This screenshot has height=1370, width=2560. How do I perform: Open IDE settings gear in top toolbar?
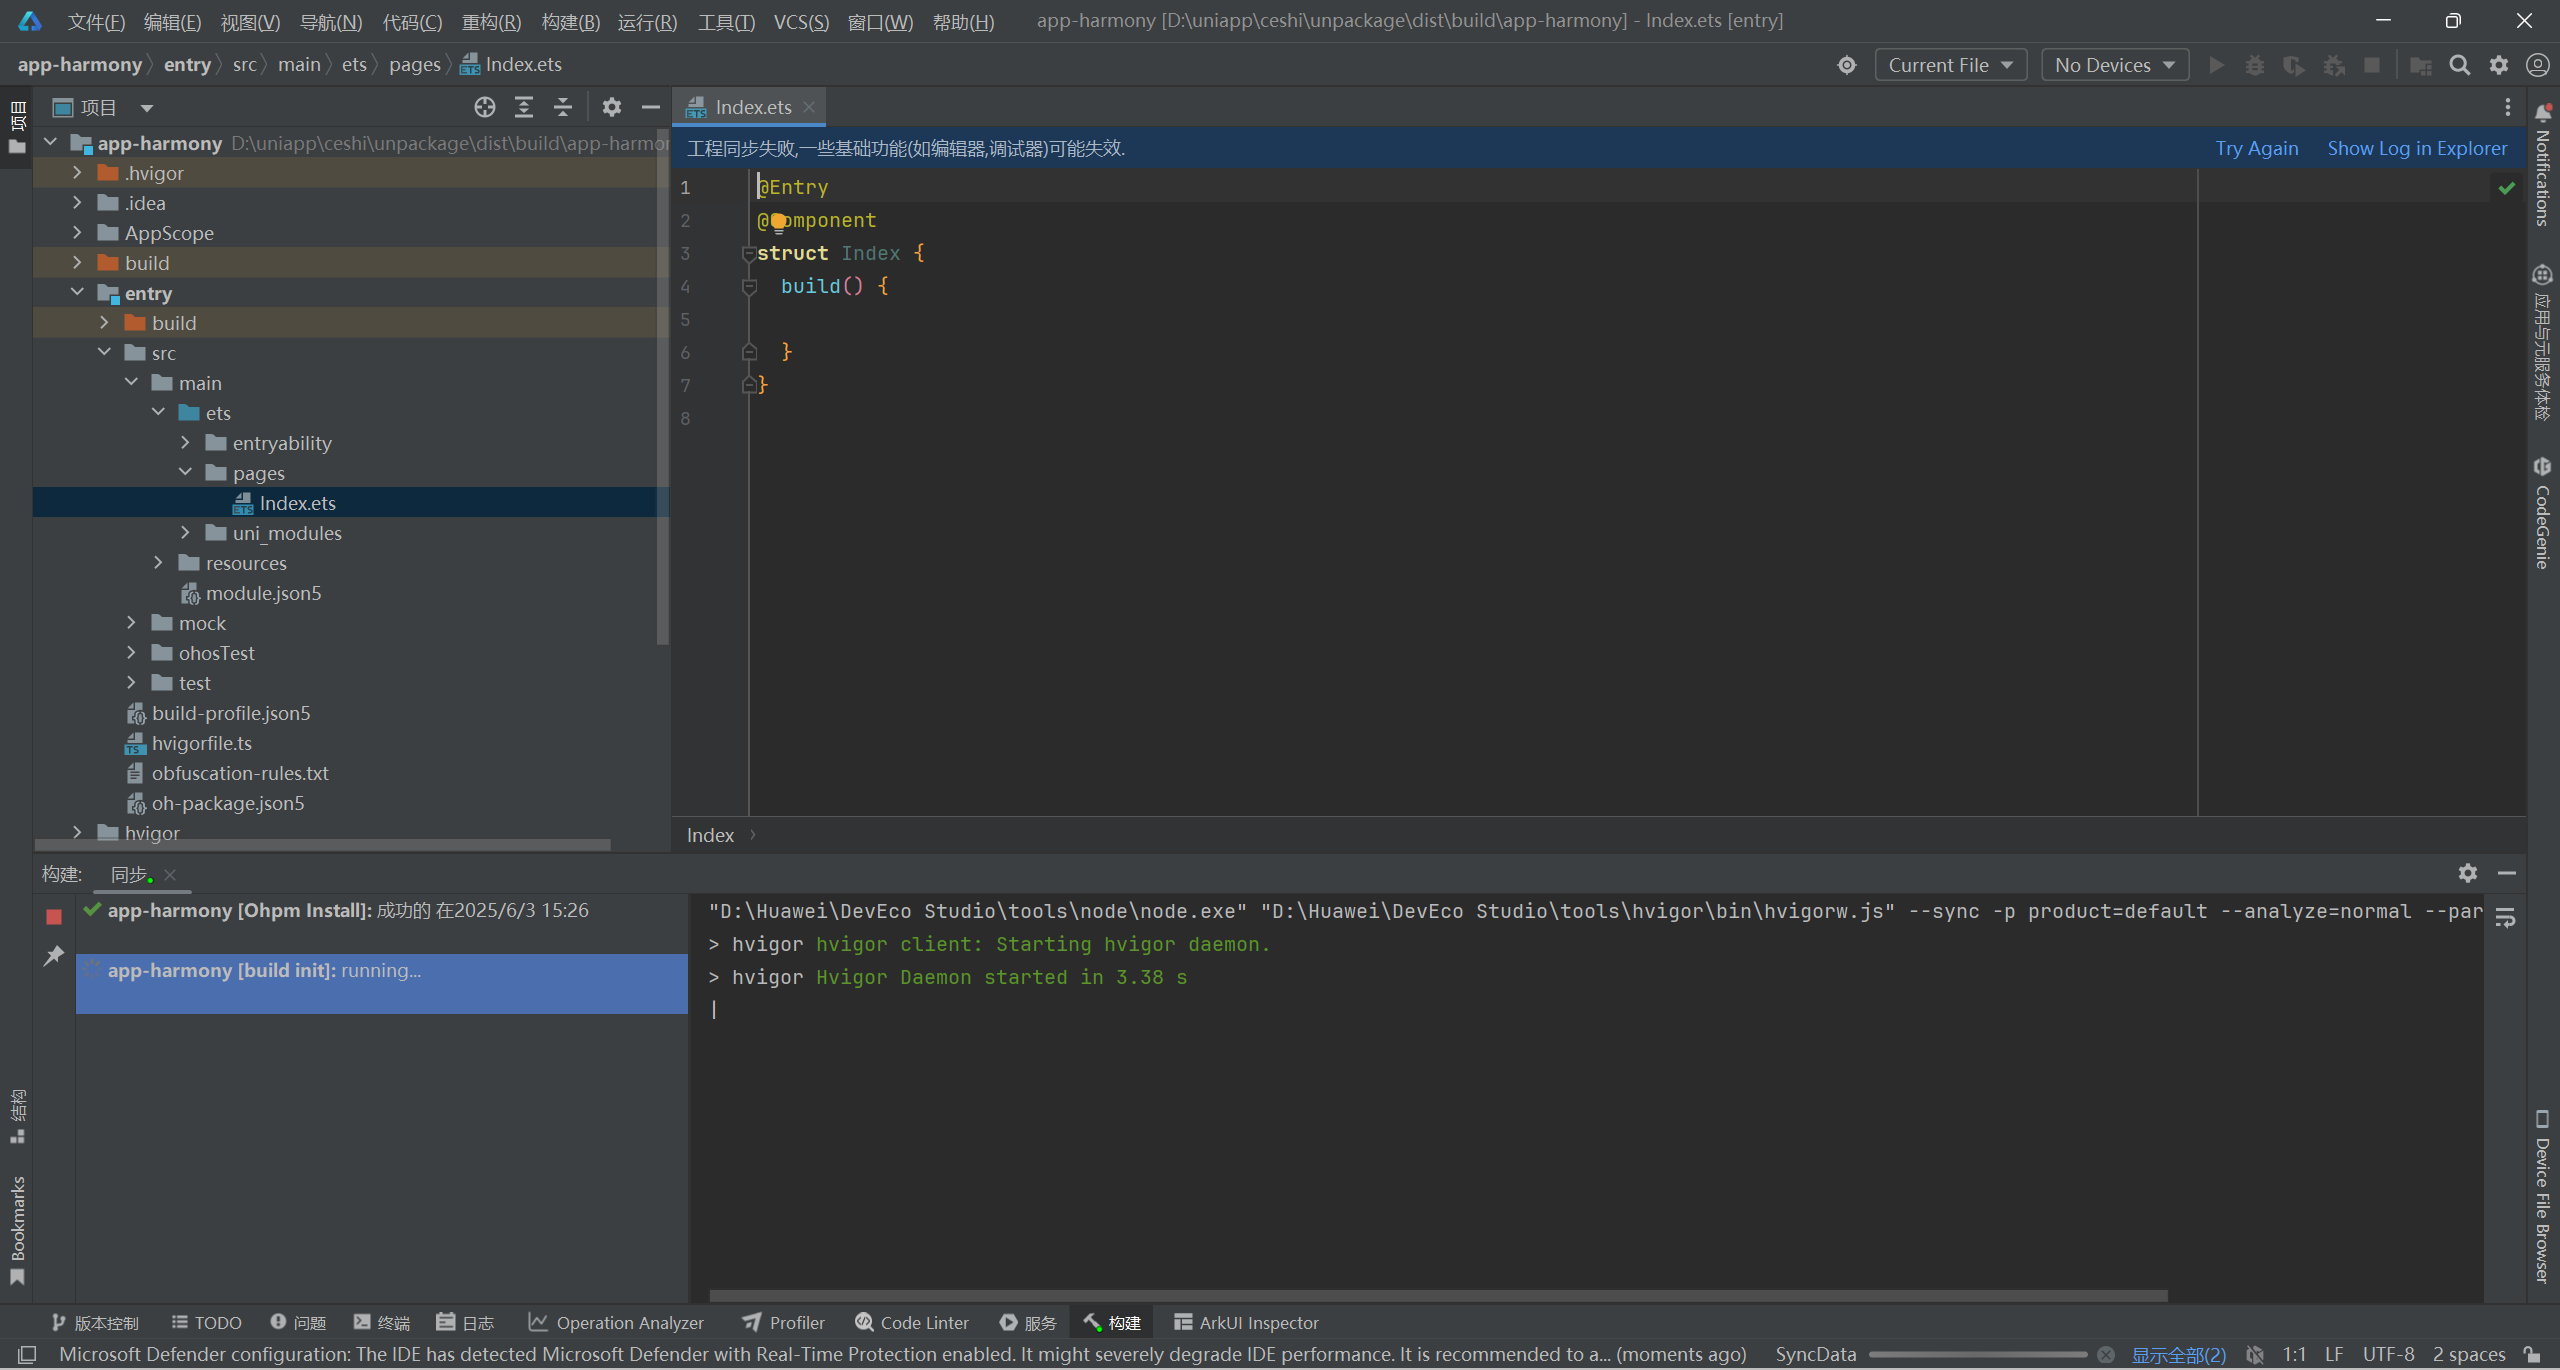2499,65
